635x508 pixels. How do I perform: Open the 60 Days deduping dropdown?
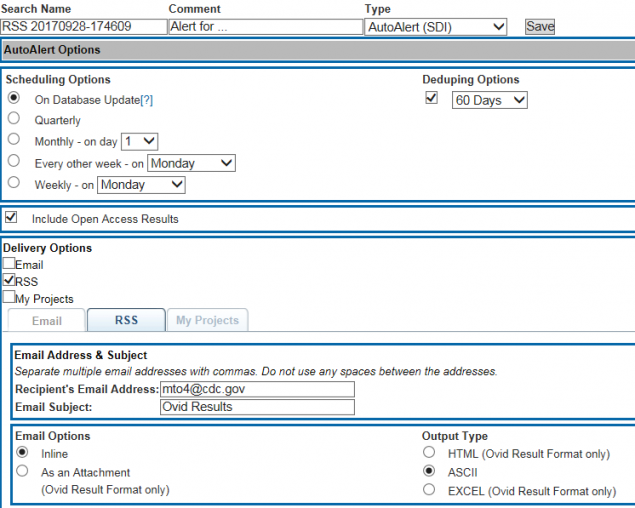pos(488,100)
